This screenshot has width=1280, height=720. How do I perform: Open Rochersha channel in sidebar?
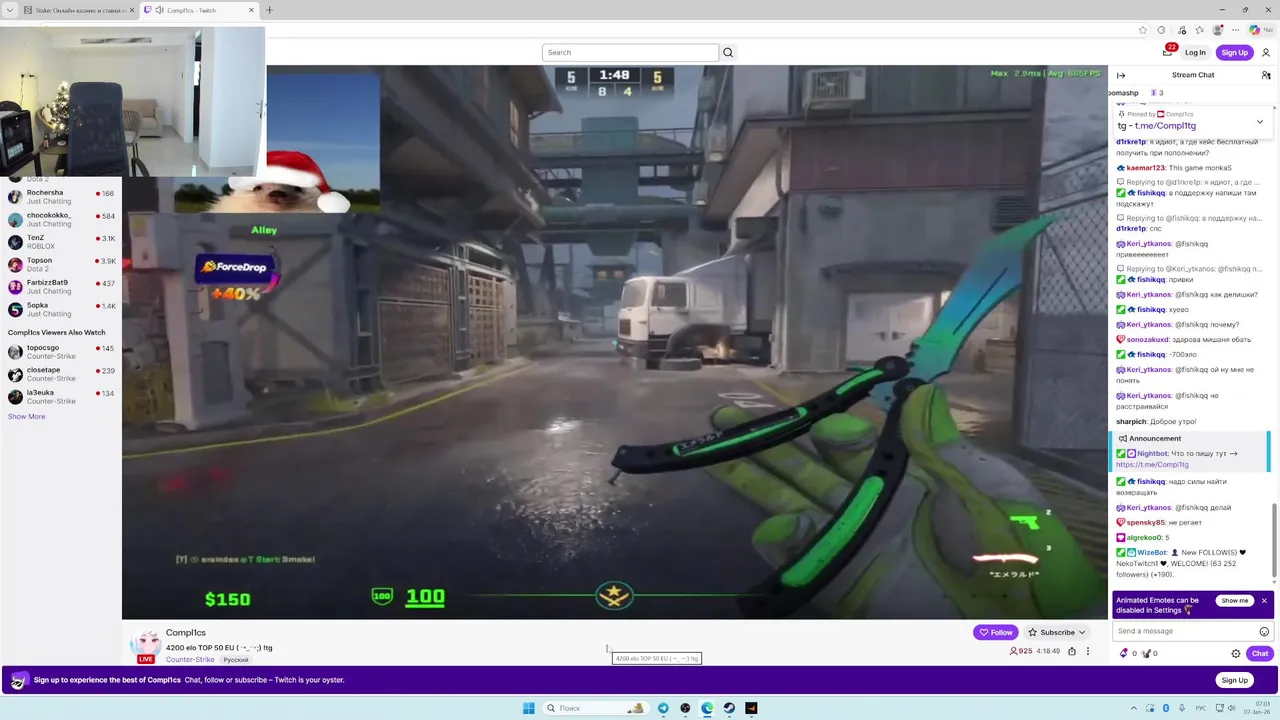coord(61,197)
